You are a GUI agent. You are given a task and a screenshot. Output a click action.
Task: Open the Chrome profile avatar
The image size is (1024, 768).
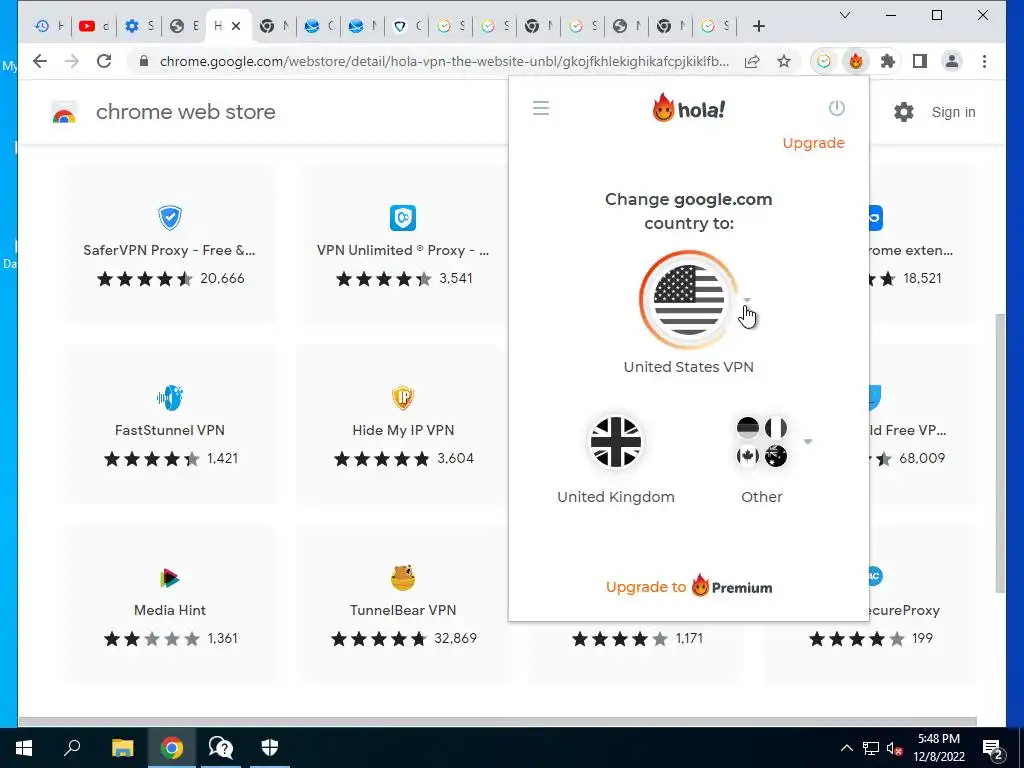[x=952, y=61]
